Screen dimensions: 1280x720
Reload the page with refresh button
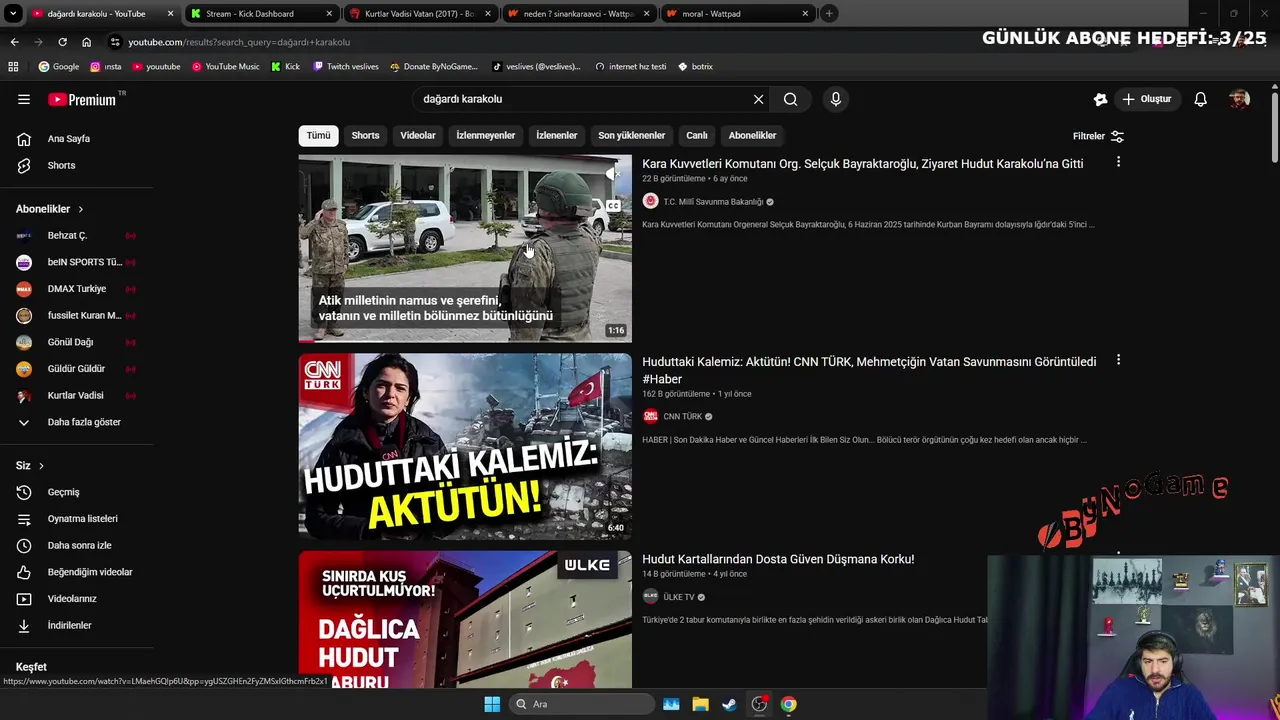tap(62, 42)
